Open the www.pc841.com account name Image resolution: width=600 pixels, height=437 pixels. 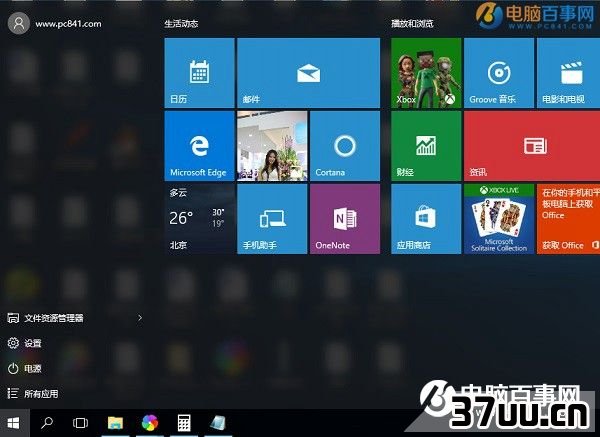[68, 24]
